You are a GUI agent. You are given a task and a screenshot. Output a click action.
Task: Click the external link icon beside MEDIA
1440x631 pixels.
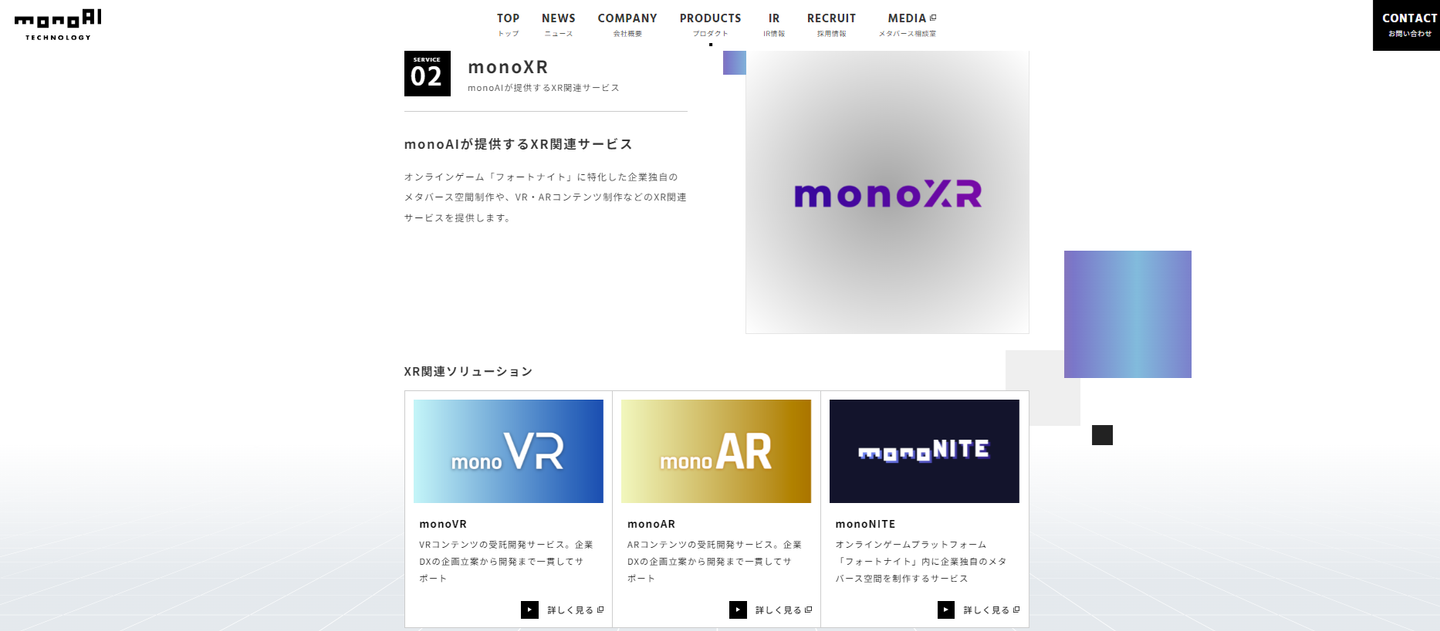tap(933, 18)
